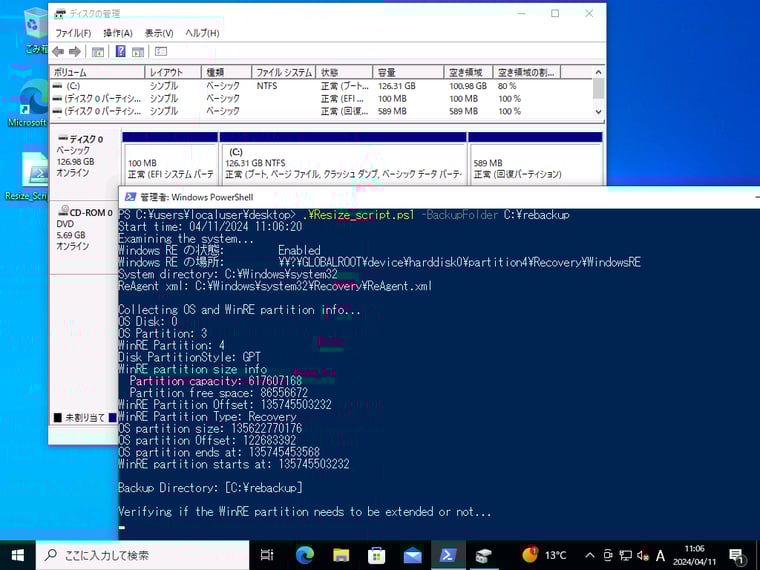
Task: Click 80 % free cell of C: row
Action: 507,86
